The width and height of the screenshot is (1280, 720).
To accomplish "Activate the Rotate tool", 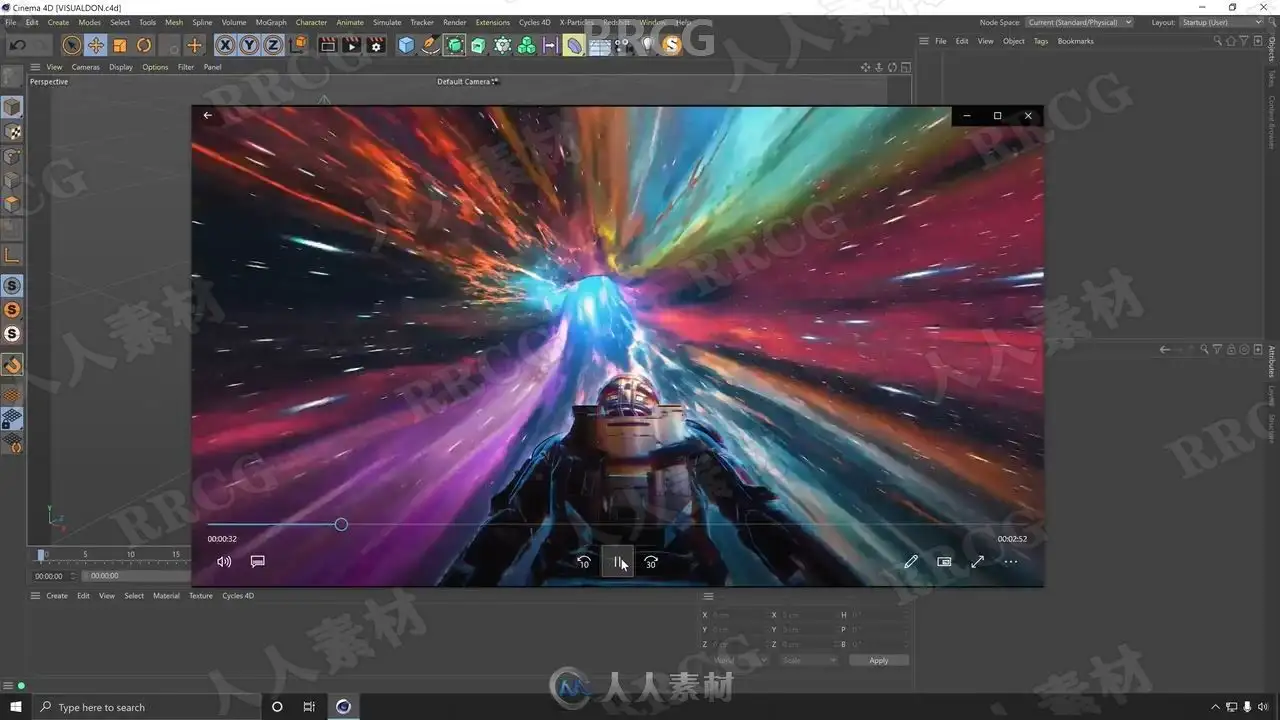I will coord(144,45).
